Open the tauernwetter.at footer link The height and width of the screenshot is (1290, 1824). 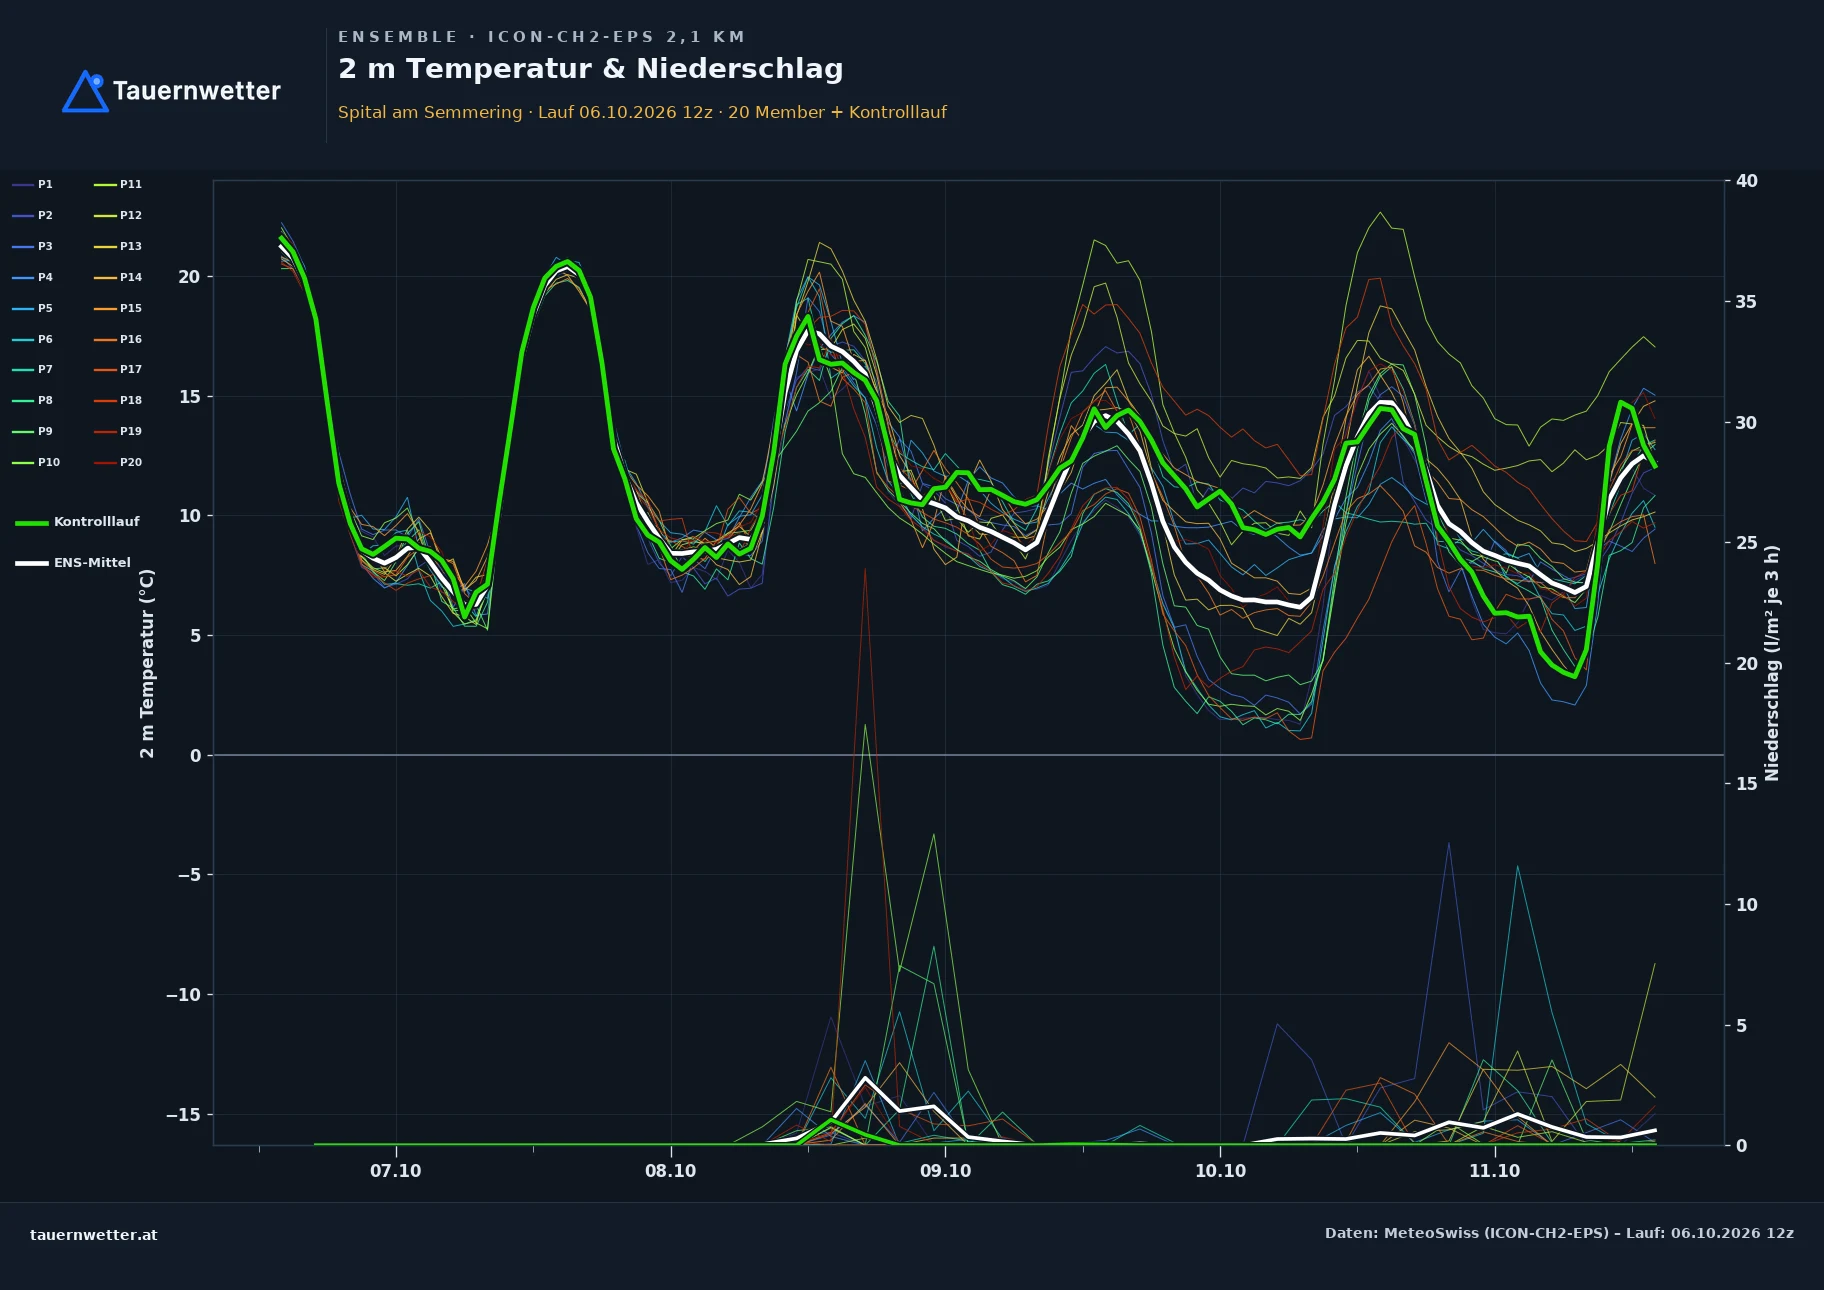tap(94, 1235)
